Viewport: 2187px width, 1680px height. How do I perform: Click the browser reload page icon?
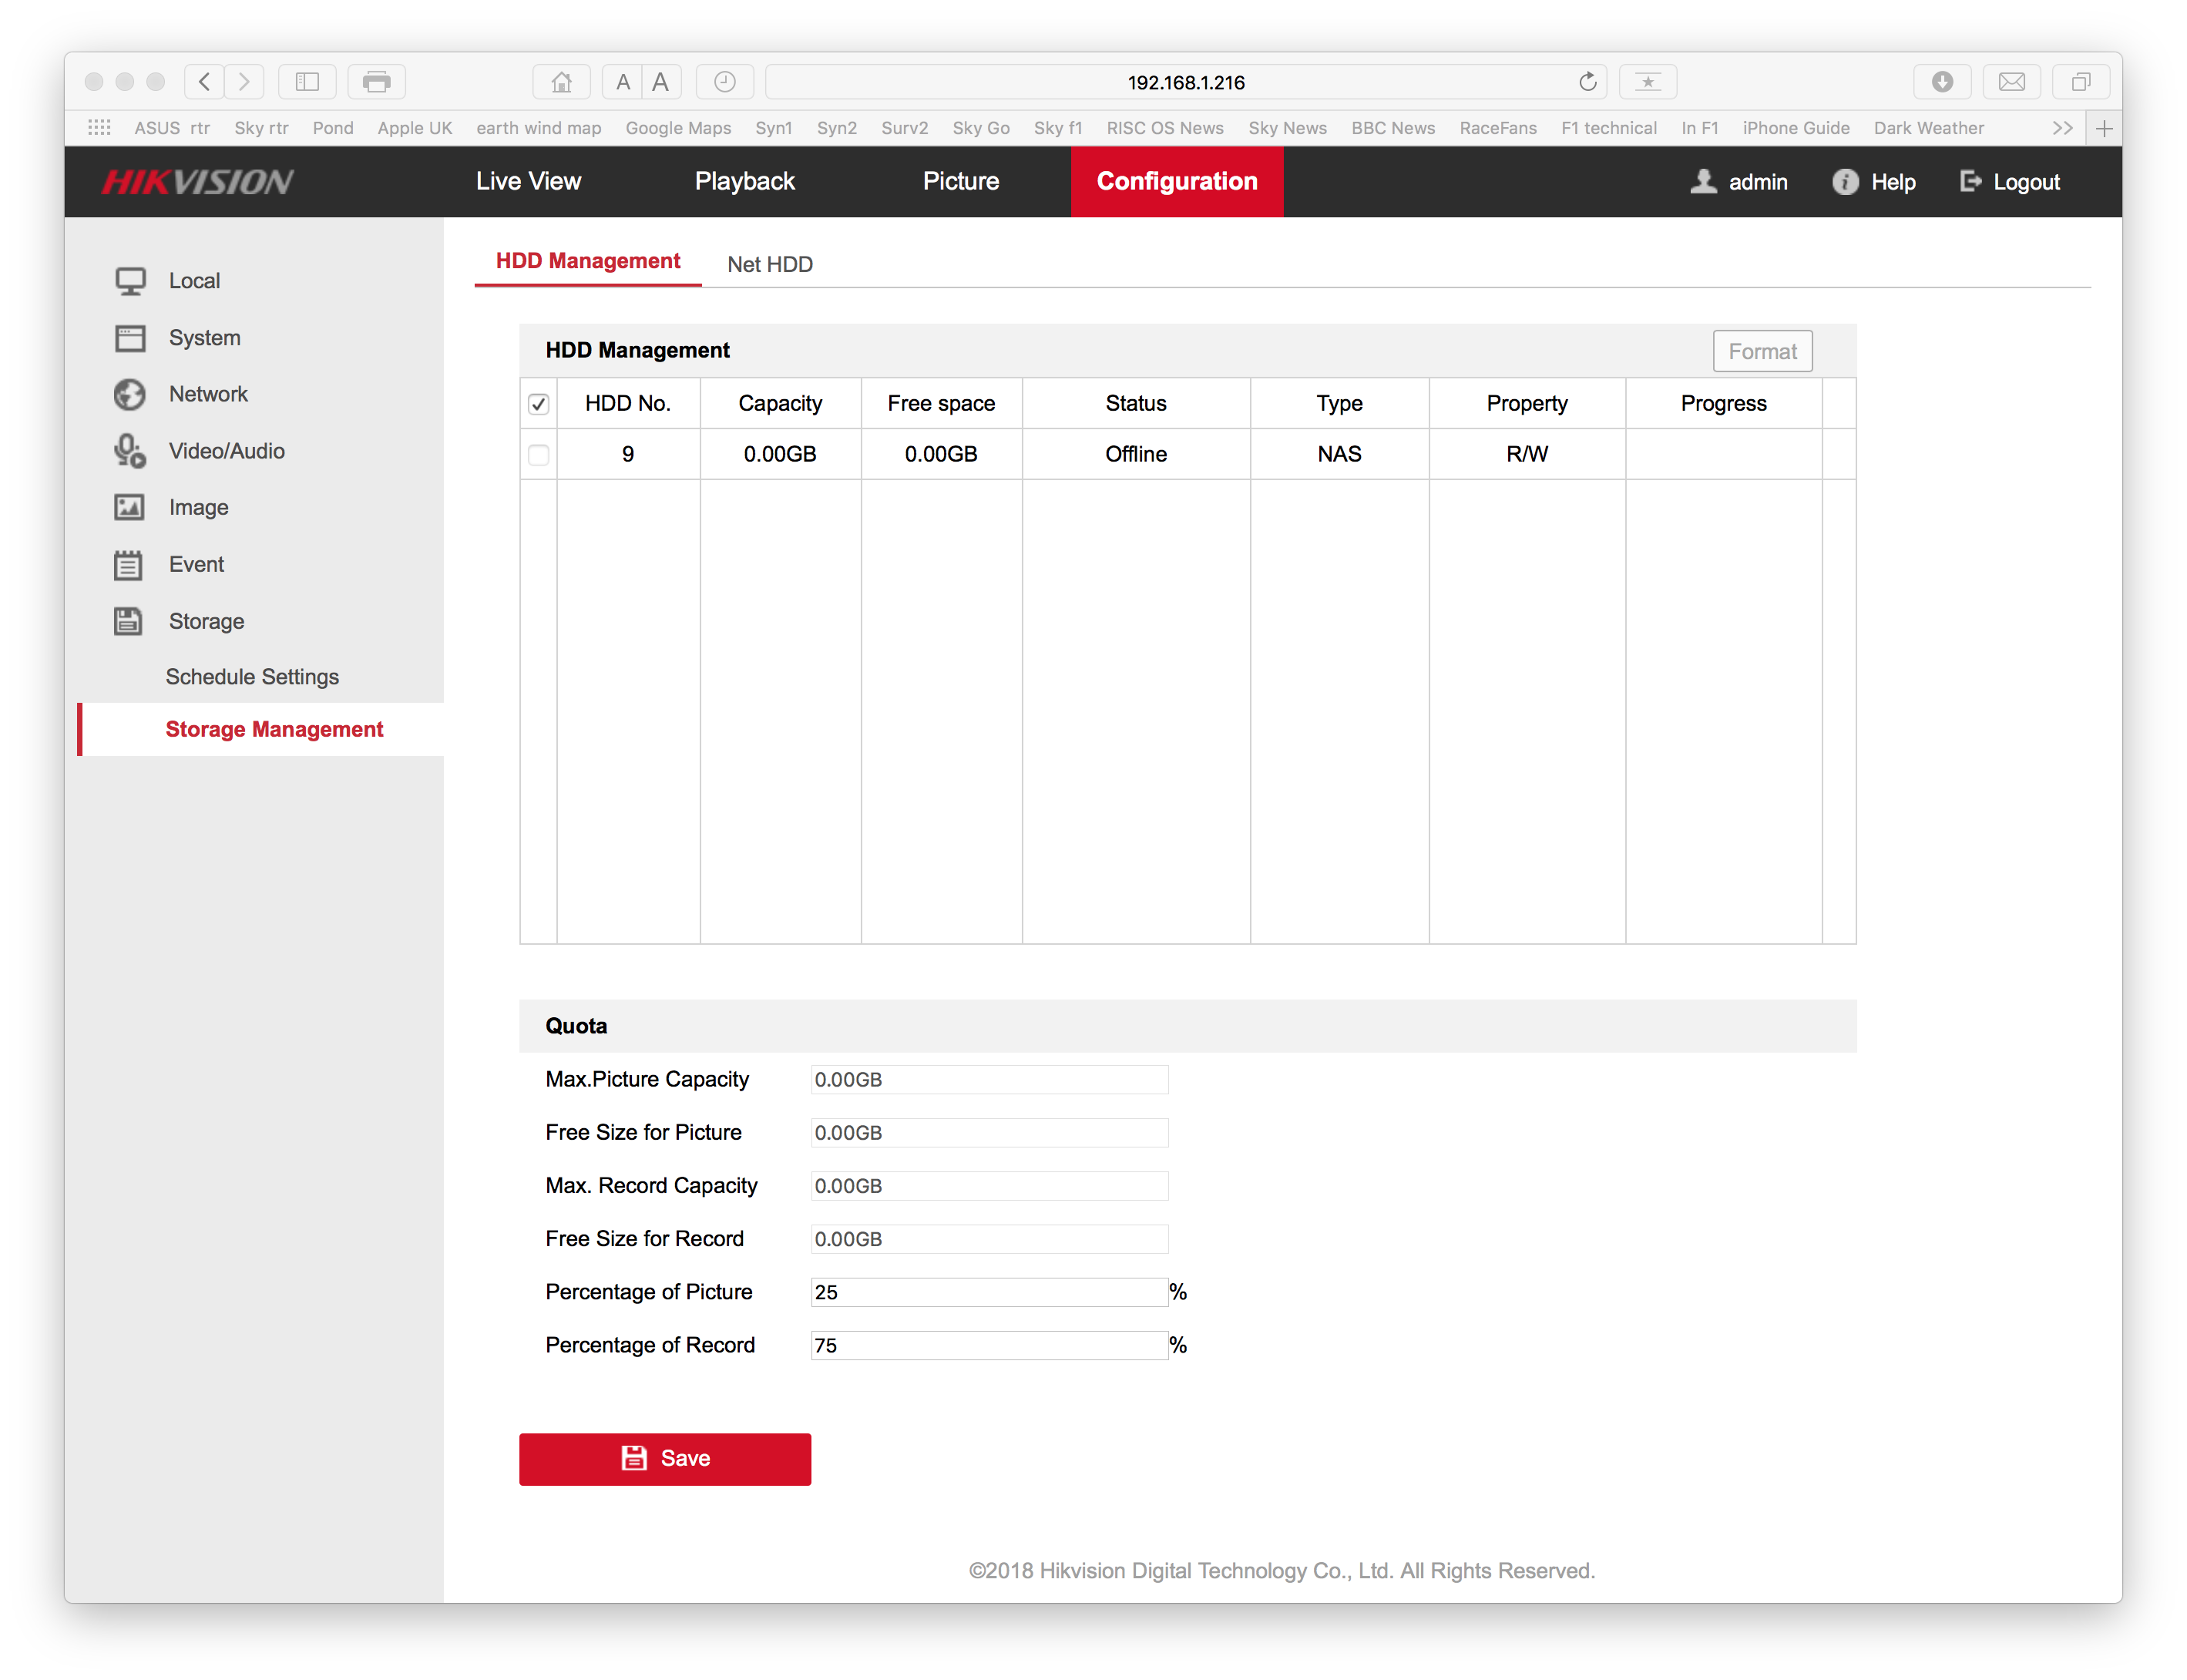[1587, 82]
